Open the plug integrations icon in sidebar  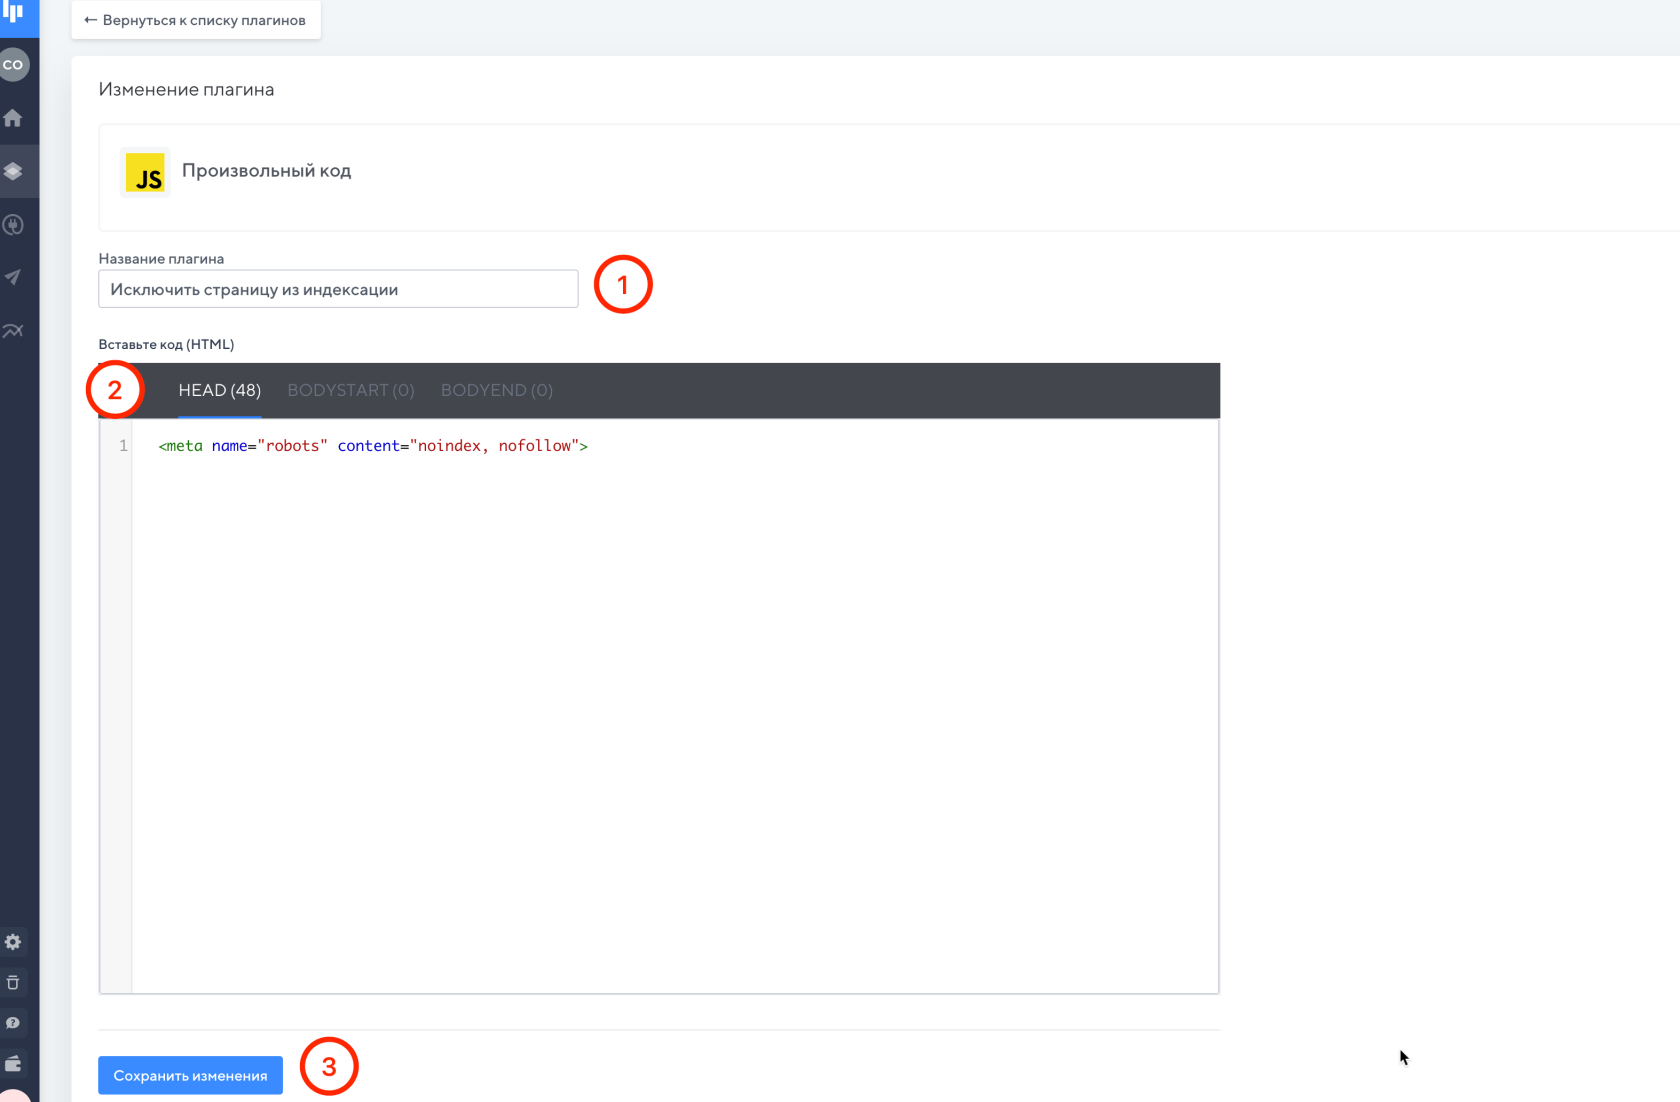click(13, 225)
